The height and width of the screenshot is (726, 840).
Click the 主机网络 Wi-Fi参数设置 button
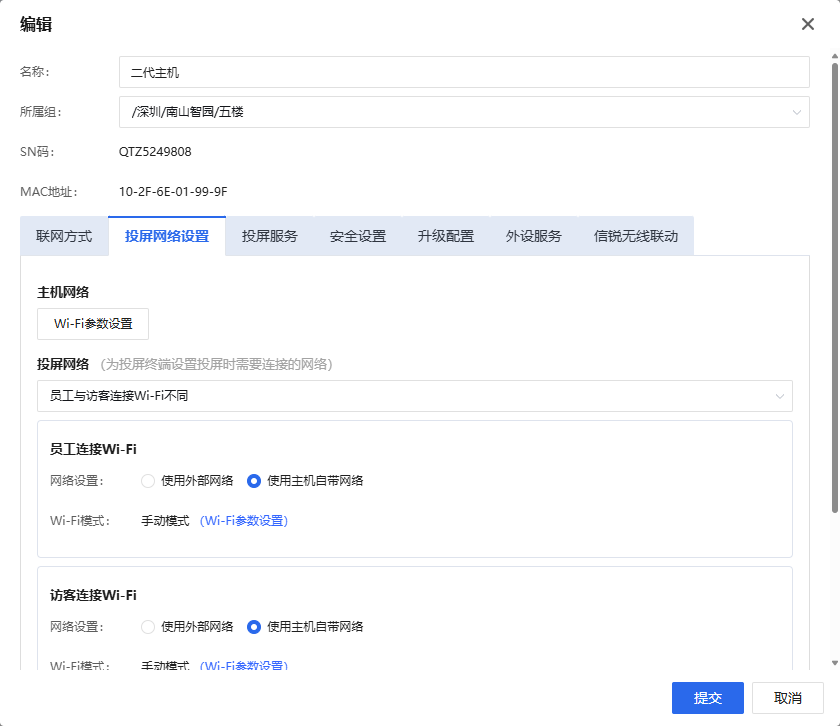(x=93, y=324)
